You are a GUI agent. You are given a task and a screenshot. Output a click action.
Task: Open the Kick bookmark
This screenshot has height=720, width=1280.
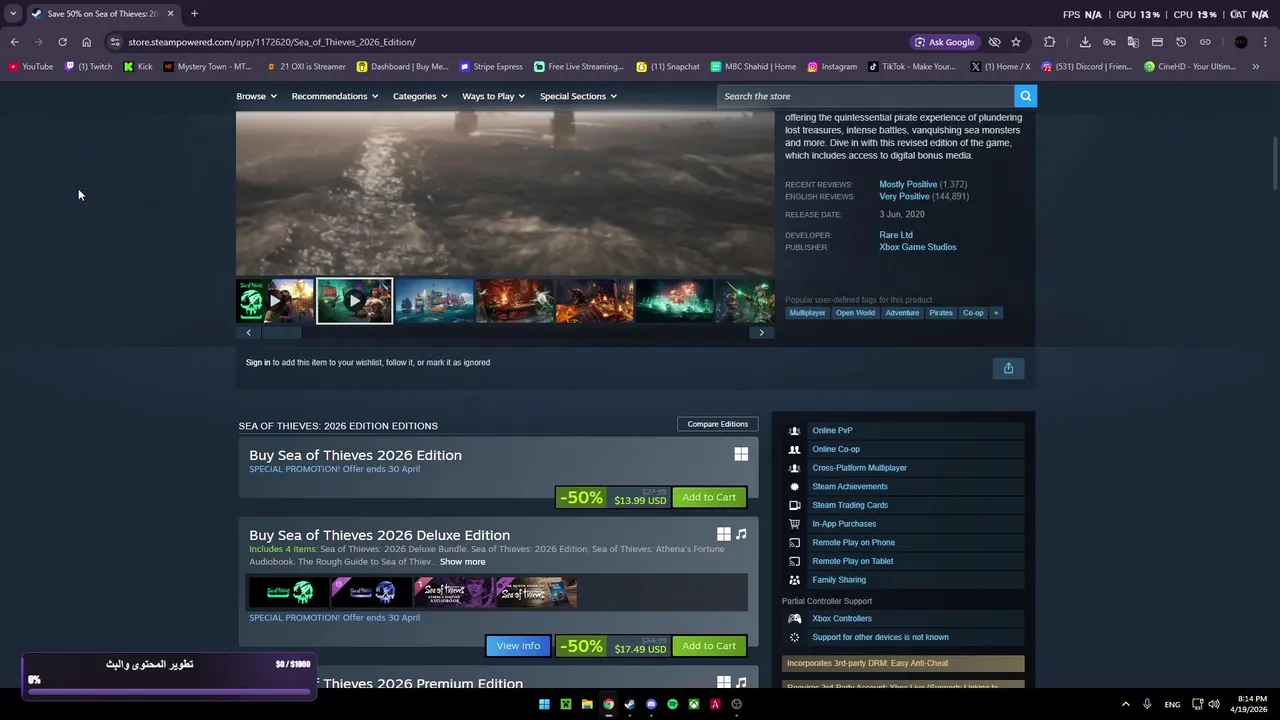pos(138,67)
